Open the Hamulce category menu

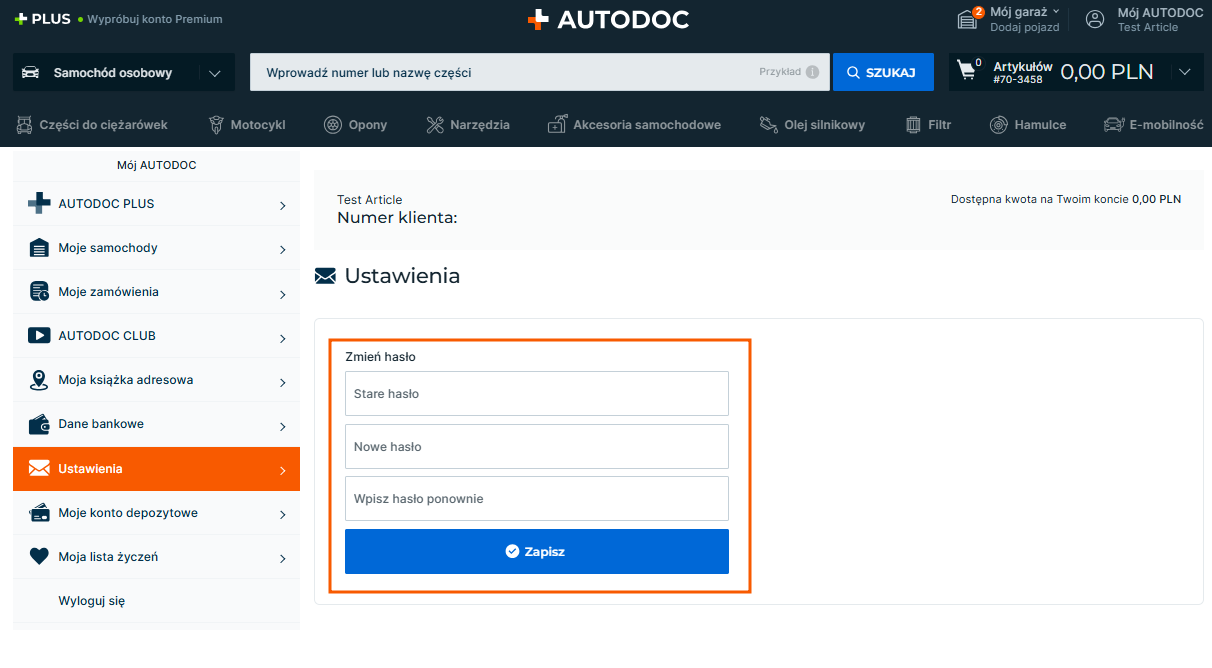[1028, 125]
